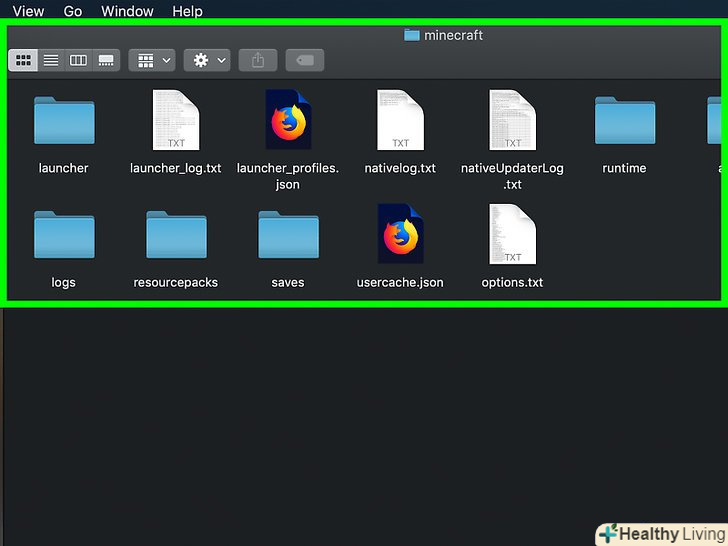
Task: Click the logs folder name label
Action: tap(63, 283)
